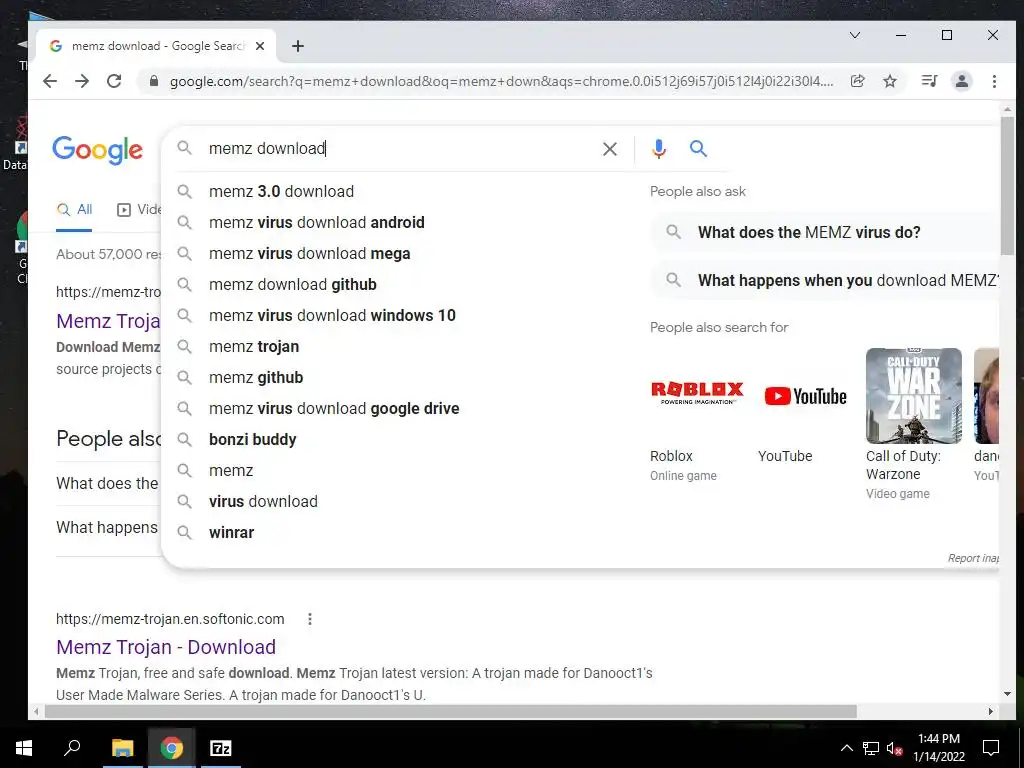The image size is (1024, 768).
Task: Open 7-Zip from the taskbar
Action: (x=220, y=748)
